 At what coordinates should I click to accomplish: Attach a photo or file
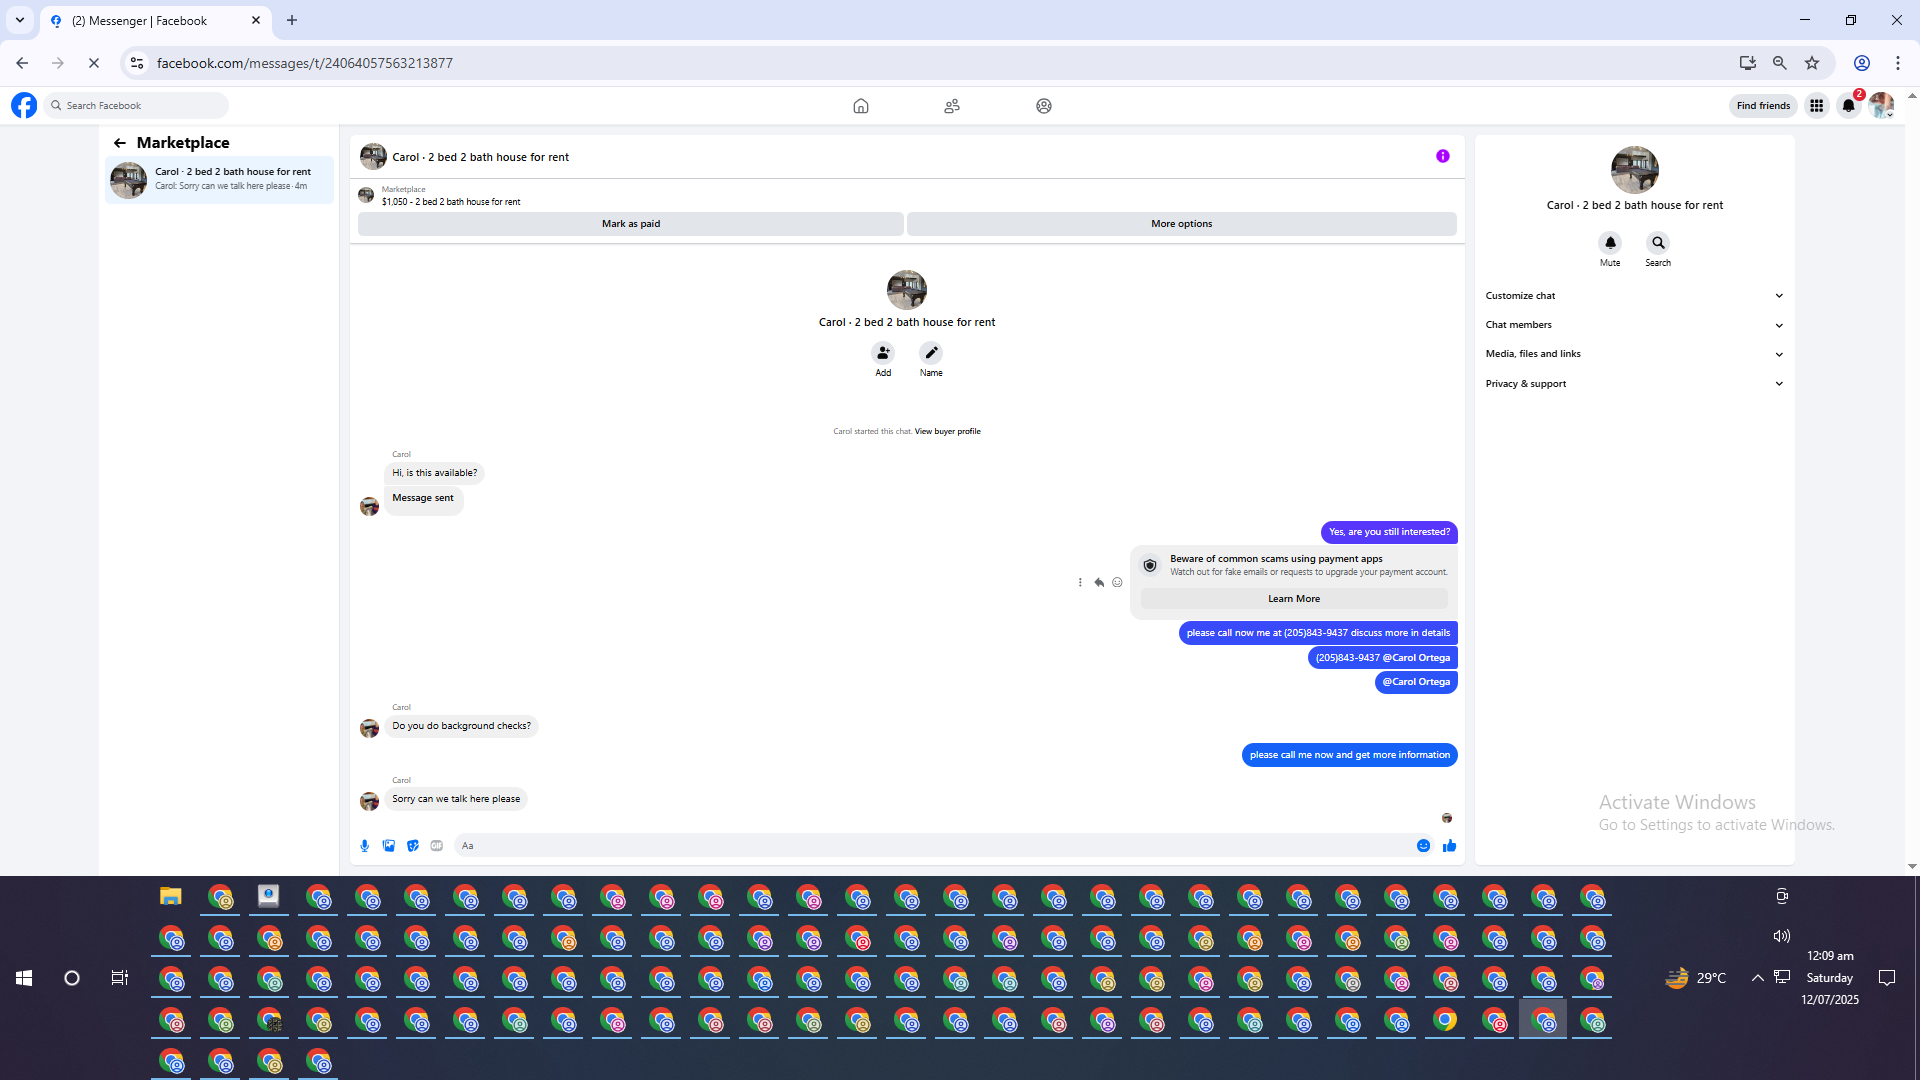click(389, 846)
